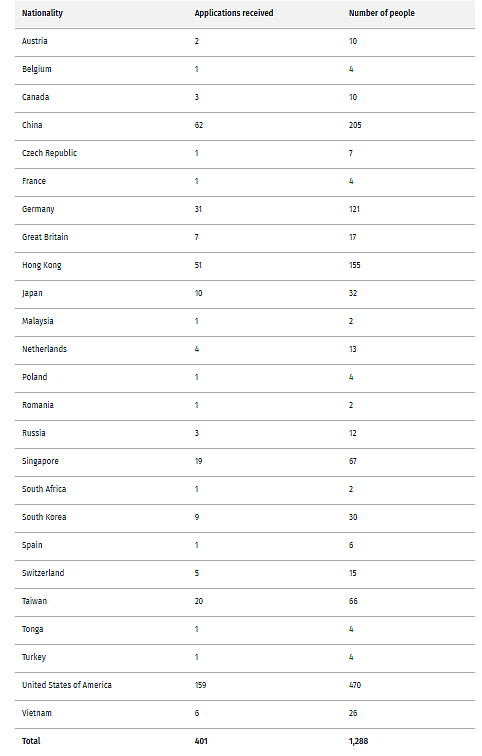
Task: Select the Austria row label
Action: 35,41
